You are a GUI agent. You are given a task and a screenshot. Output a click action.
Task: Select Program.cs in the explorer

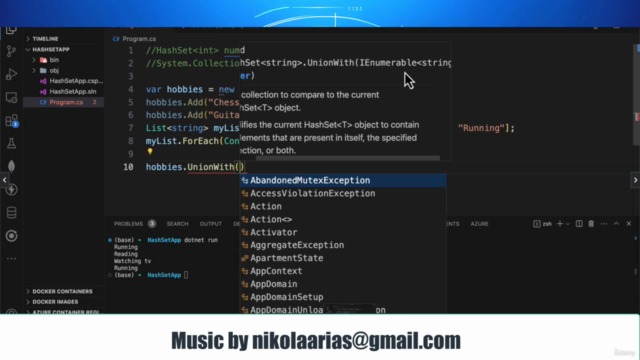click(x=63, y=102)
